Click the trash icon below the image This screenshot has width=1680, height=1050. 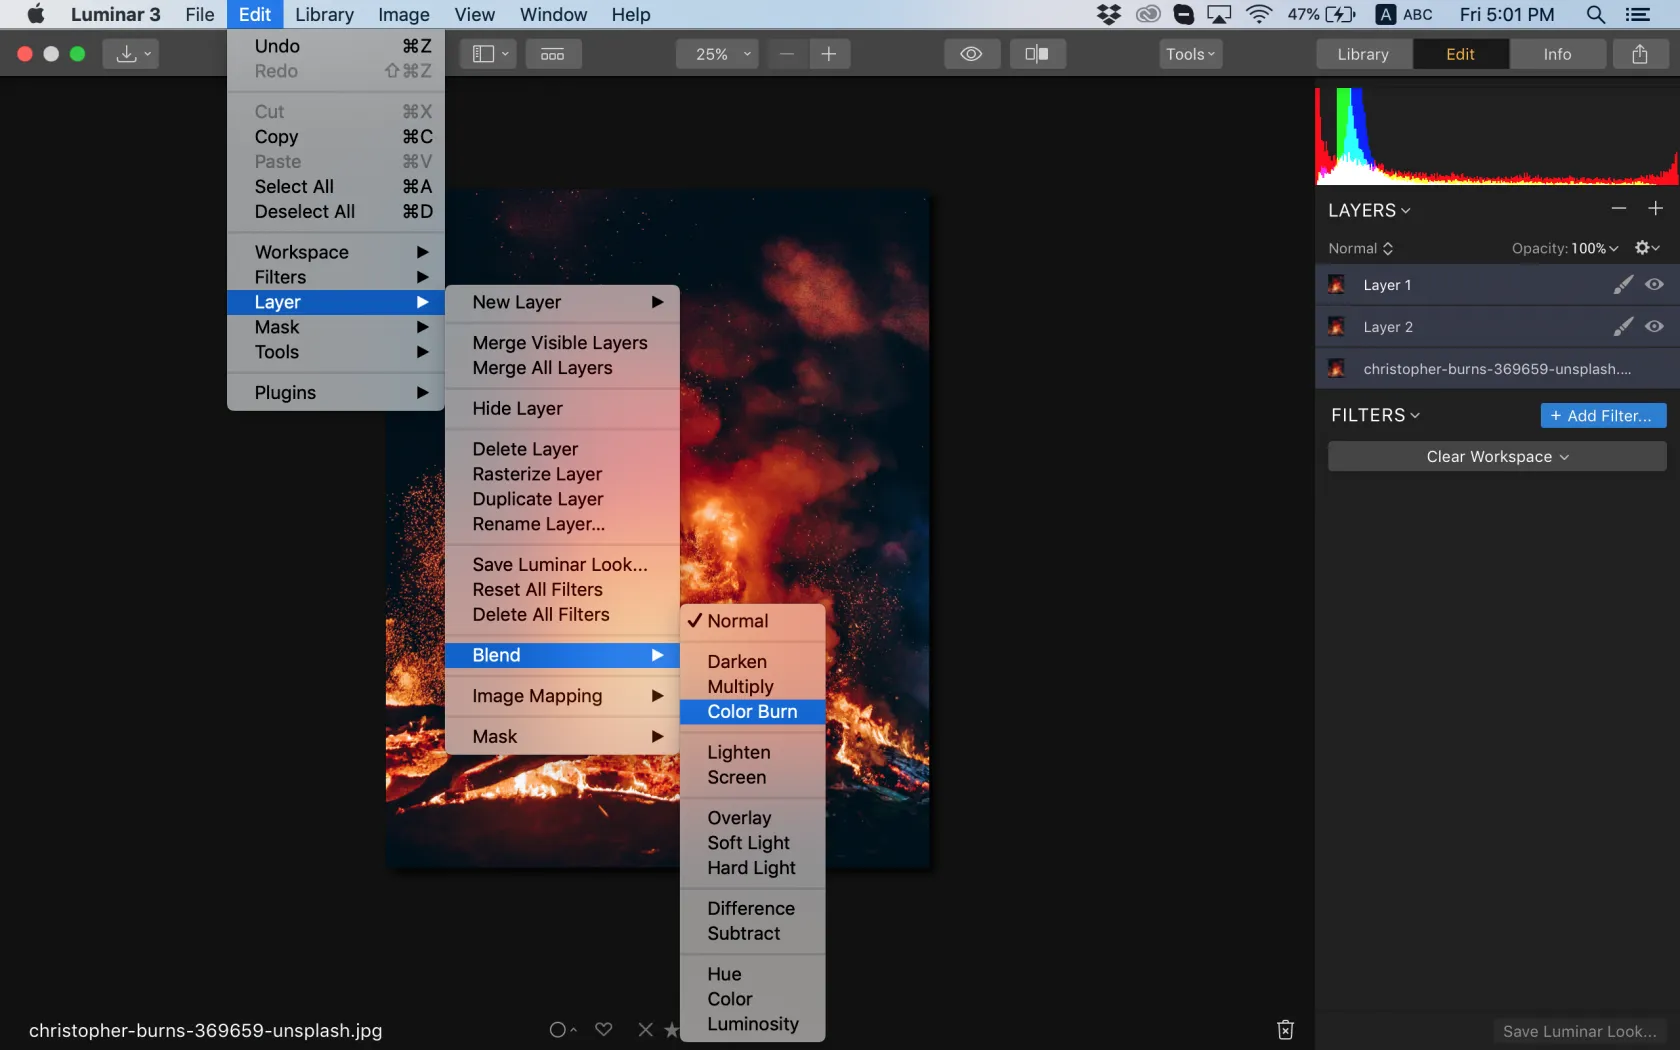coord(1286,1029)
